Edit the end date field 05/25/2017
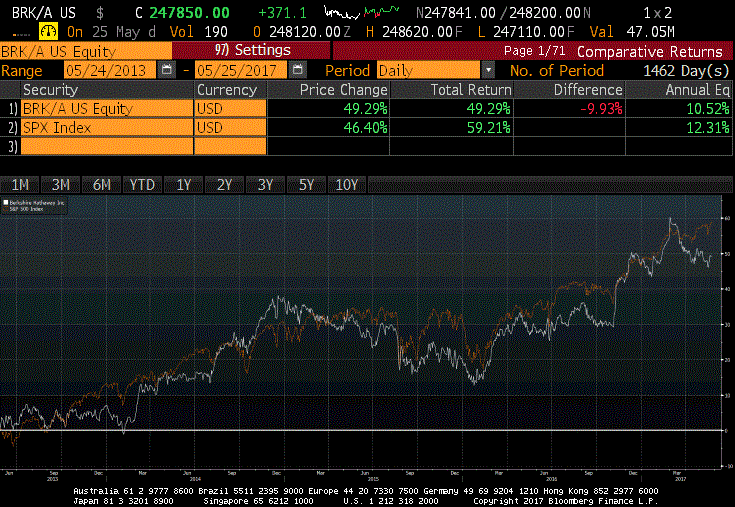Screen dimensions: 735x507 (241, 70)
